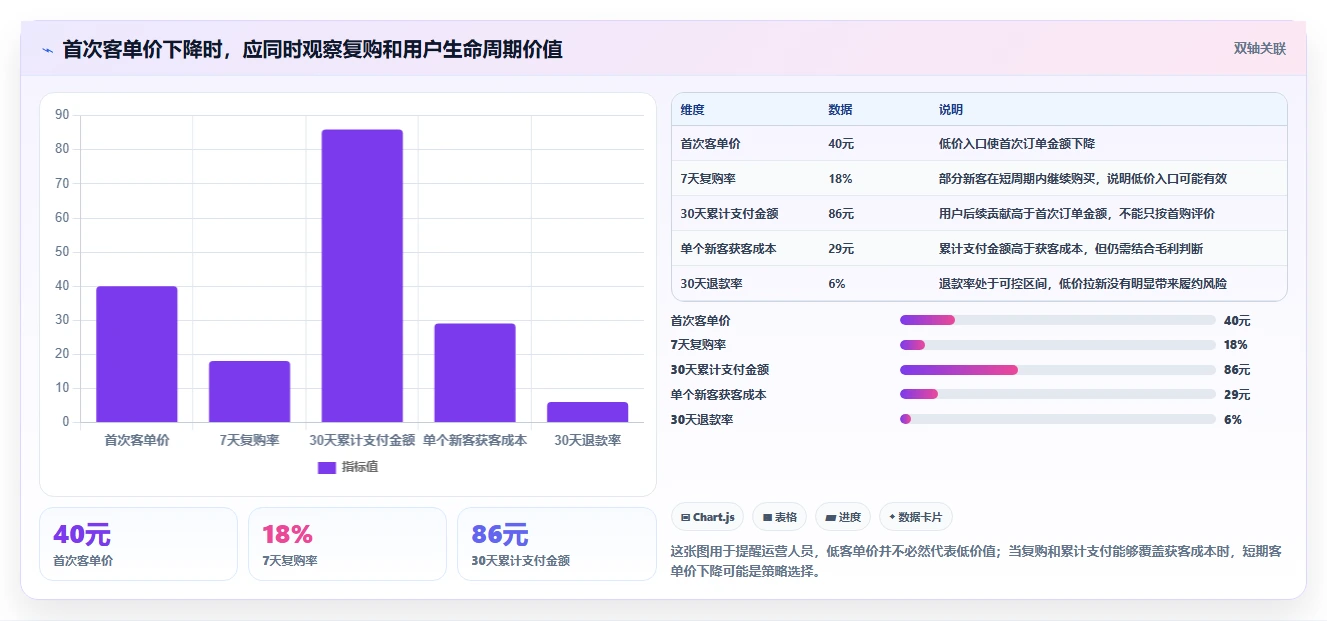This screenshot has height=621, width=1327.
Task: Click the 单个新客获客成本 chart bar
Action: [x=475, y=373]
